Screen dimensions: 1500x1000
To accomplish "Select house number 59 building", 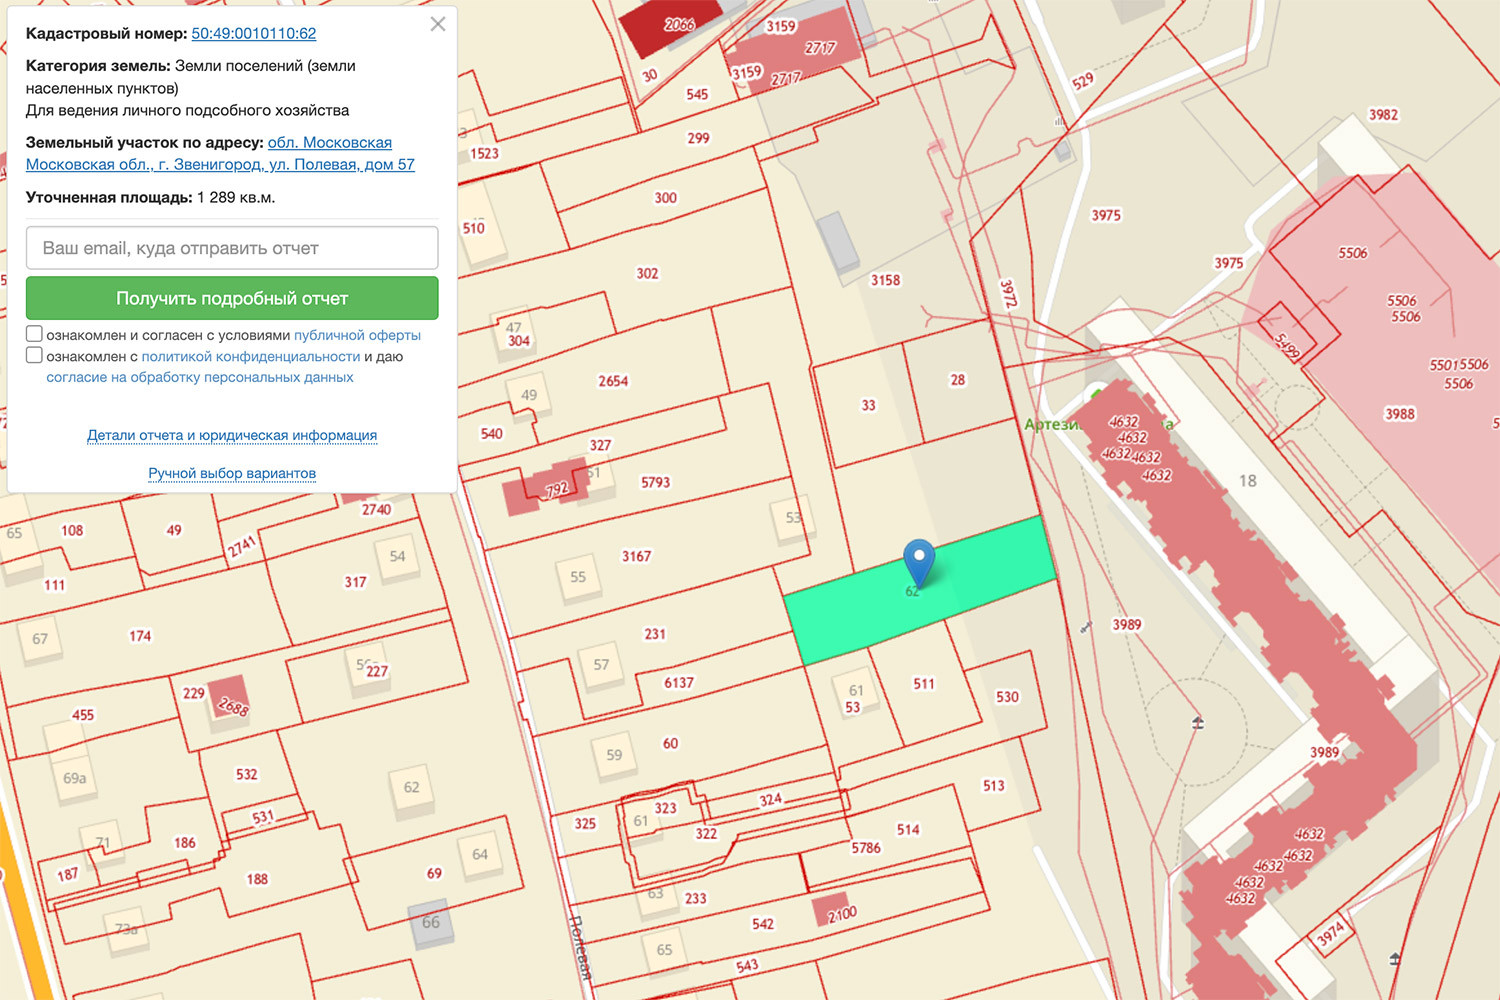I will pyautogui.click(x=614, y=755).
